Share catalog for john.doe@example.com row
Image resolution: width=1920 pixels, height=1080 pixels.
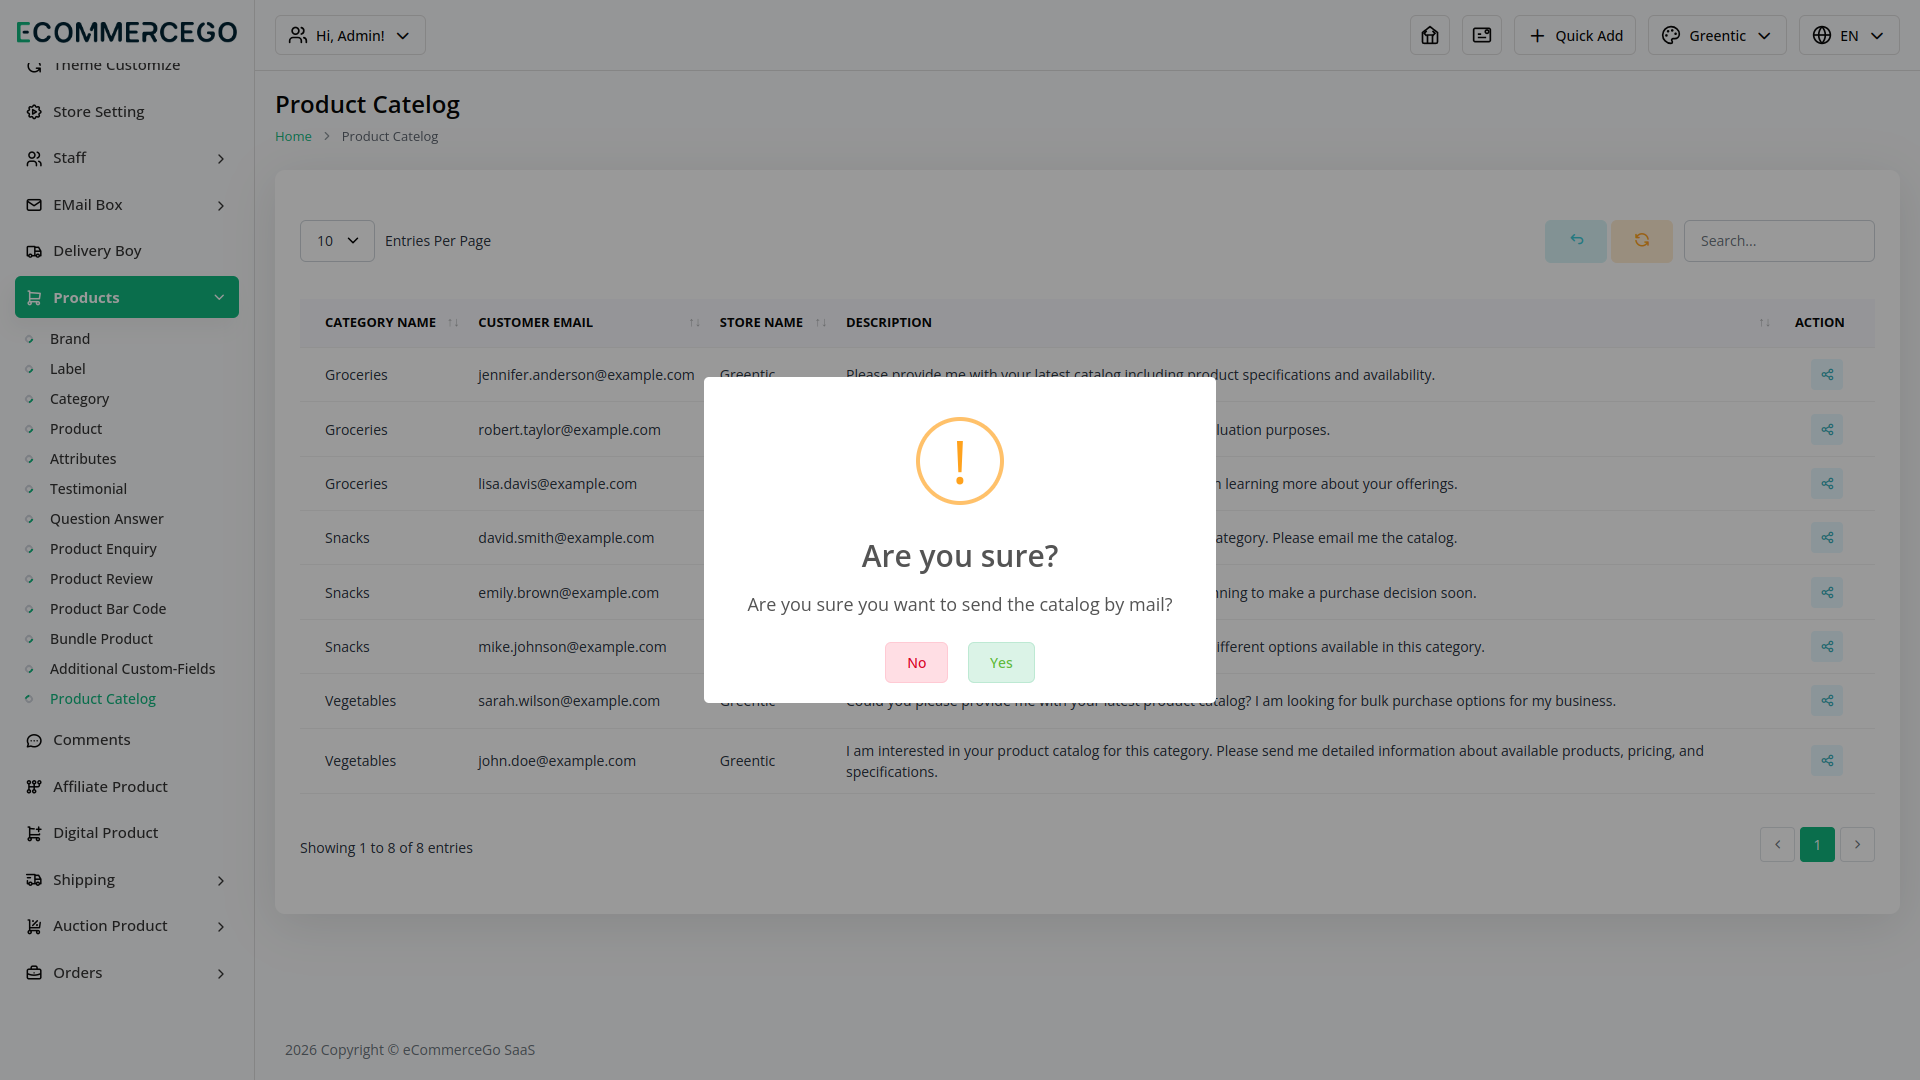(x=1827, y=761)
